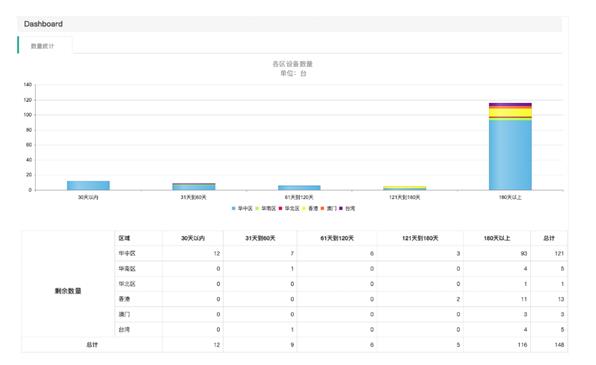596x365 pixels.
Task: Toggle 华南区 series in chart legend
Action: tap(266, 208)
